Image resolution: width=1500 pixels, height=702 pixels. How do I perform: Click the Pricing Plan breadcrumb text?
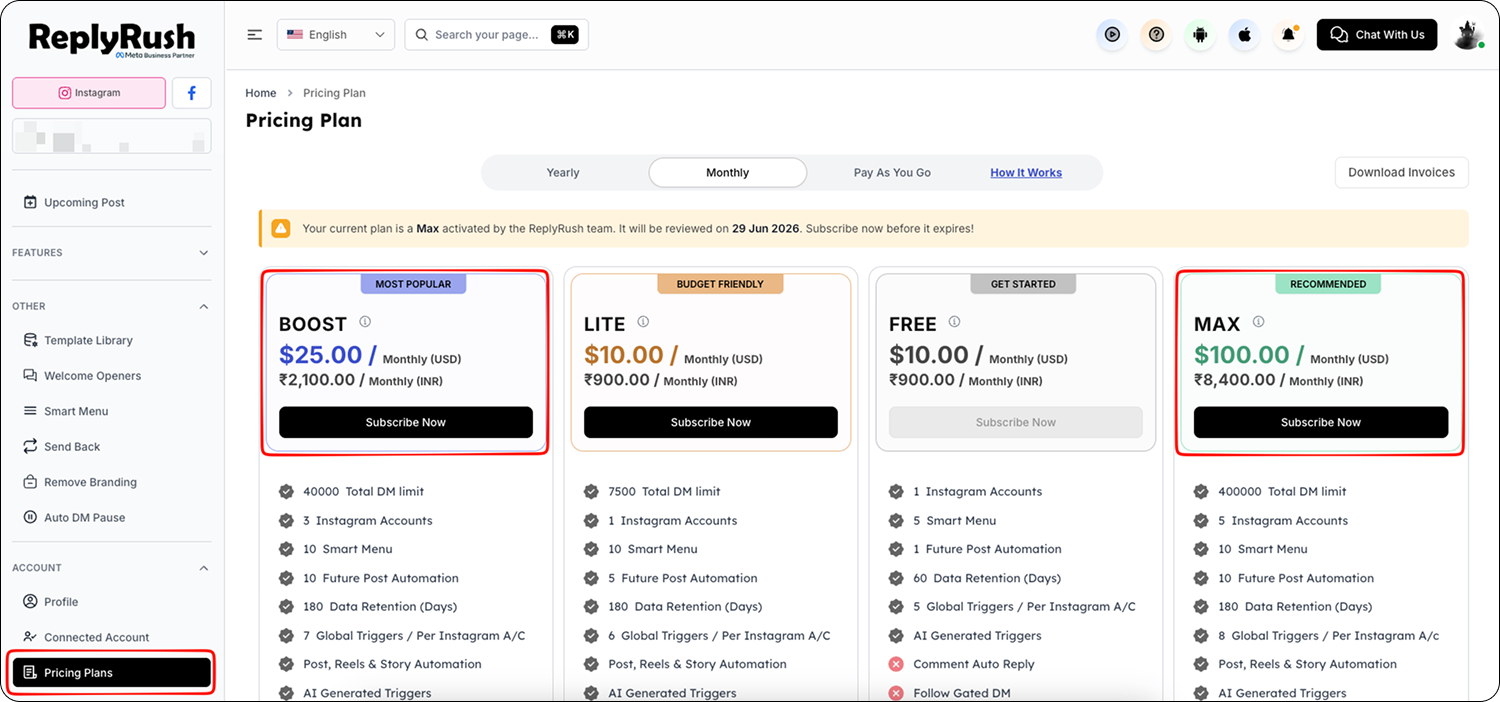pos(334,93)
